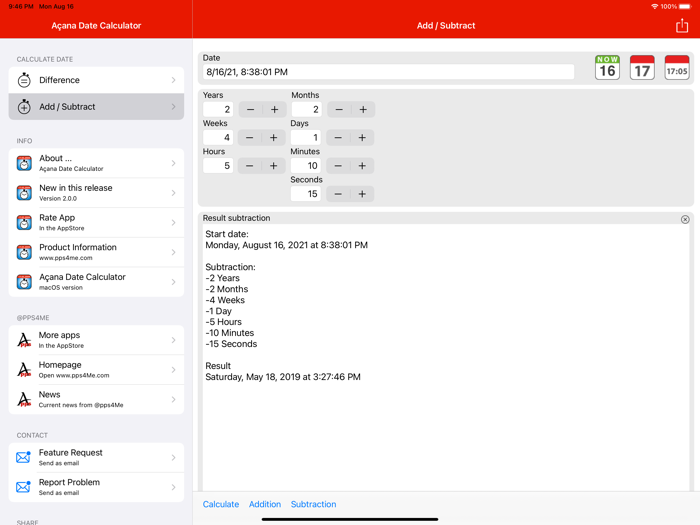The image size is (700, 525).
Task: Increase Days with plus button
Action: coord(362,138)
